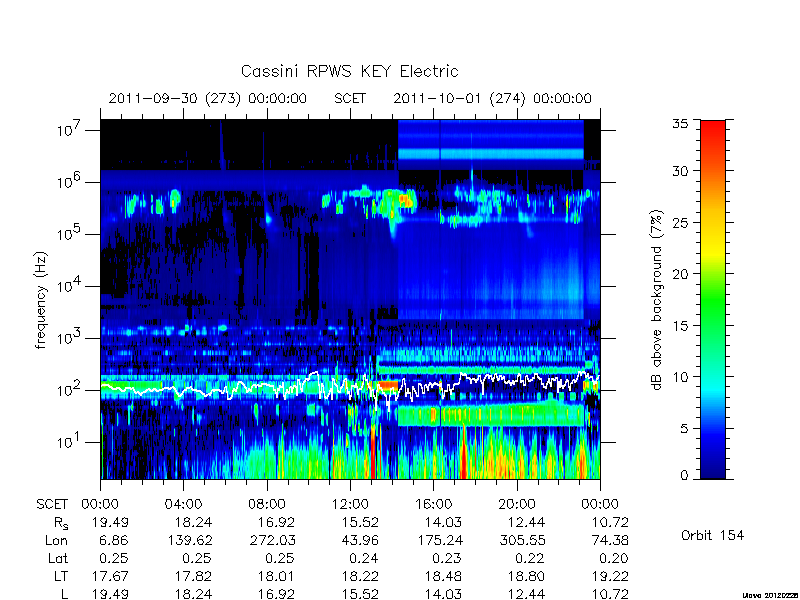Click the LT value 18.01

(276, 576)
